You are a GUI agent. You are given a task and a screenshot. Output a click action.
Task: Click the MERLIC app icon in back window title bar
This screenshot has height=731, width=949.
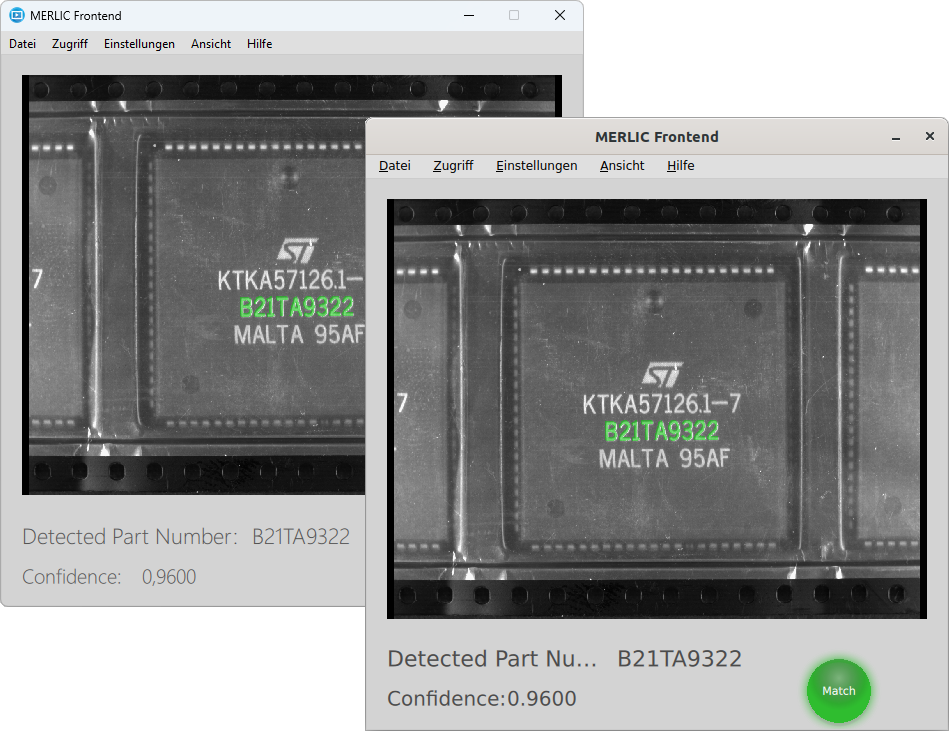click(x=17, y=16)
